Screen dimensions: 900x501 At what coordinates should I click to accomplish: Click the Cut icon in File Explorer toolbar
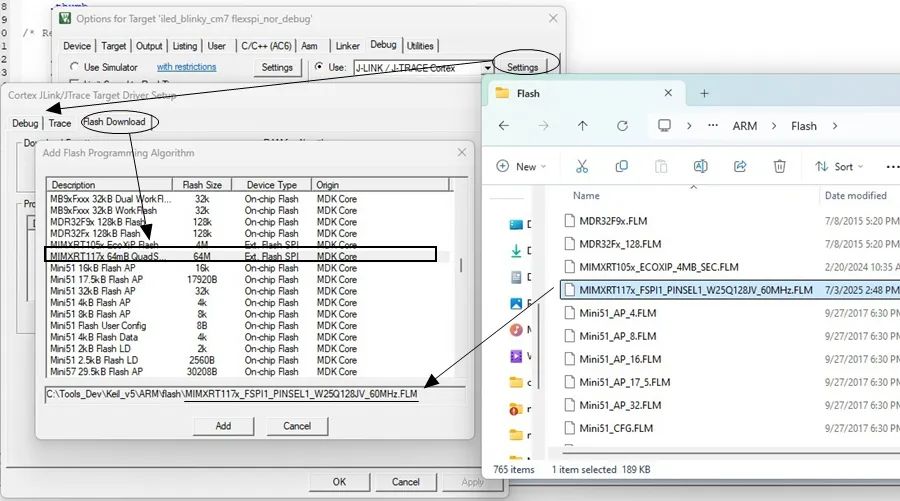tap(581, 166)
